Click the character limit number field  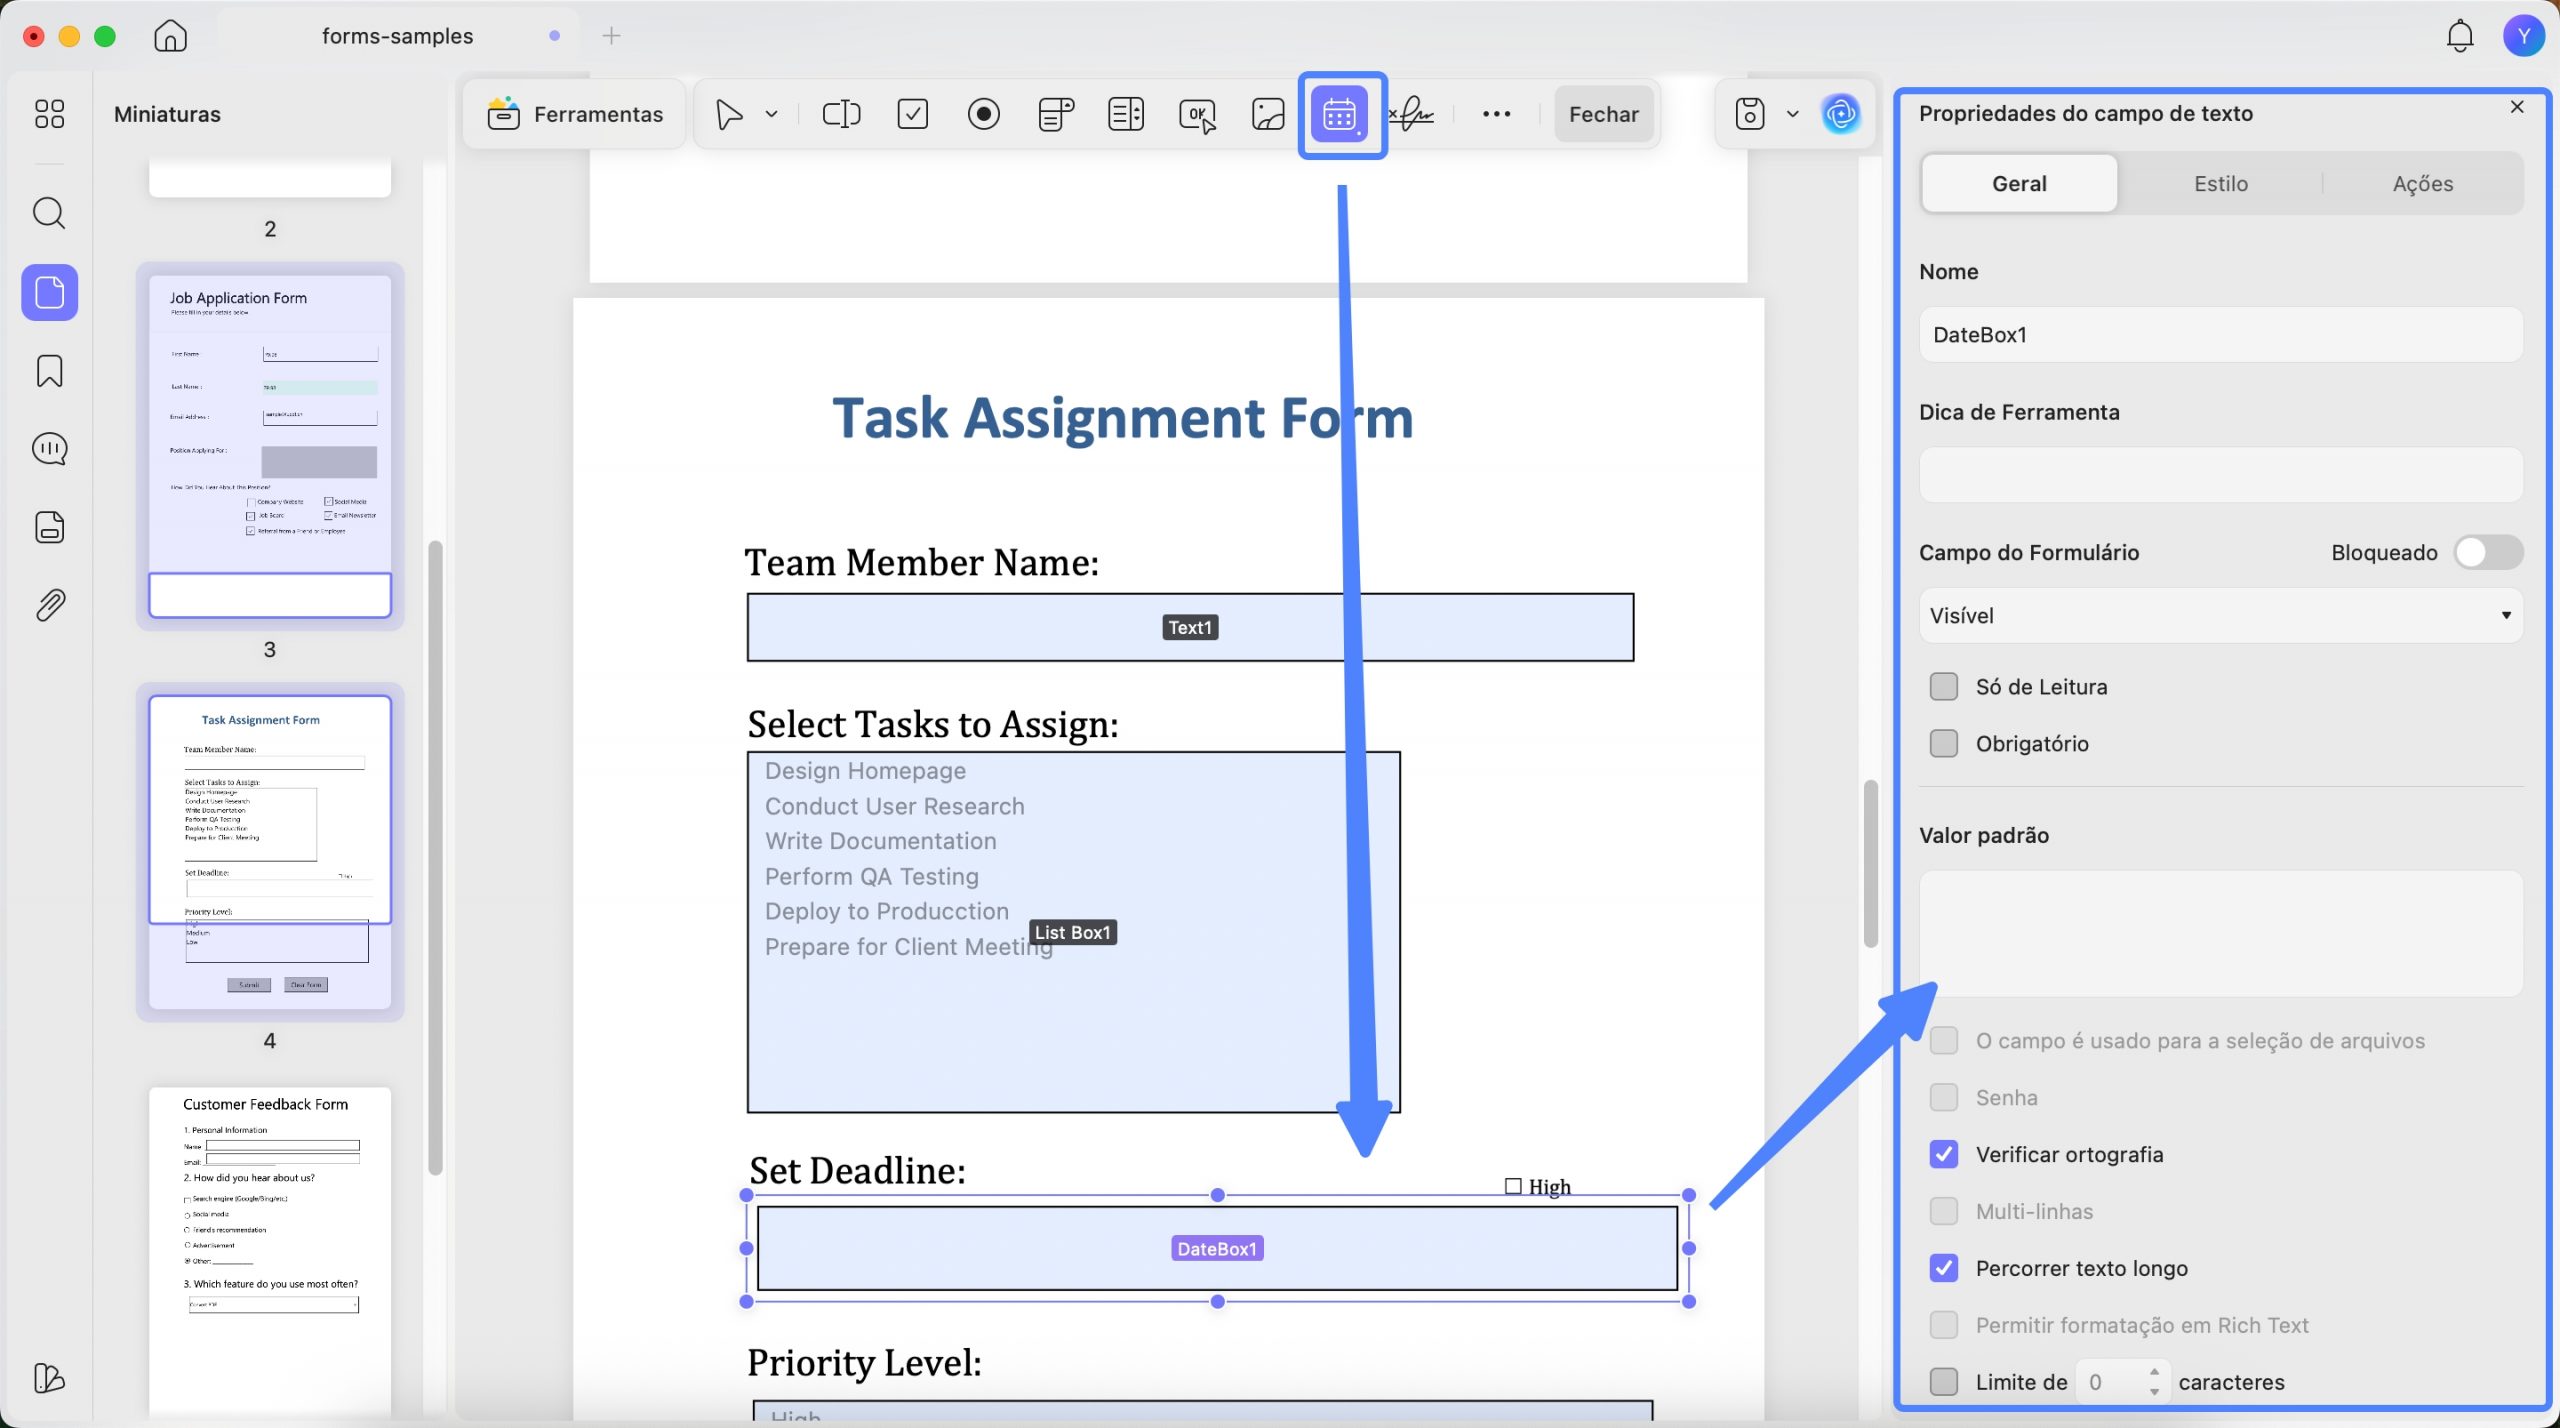2108,1382
